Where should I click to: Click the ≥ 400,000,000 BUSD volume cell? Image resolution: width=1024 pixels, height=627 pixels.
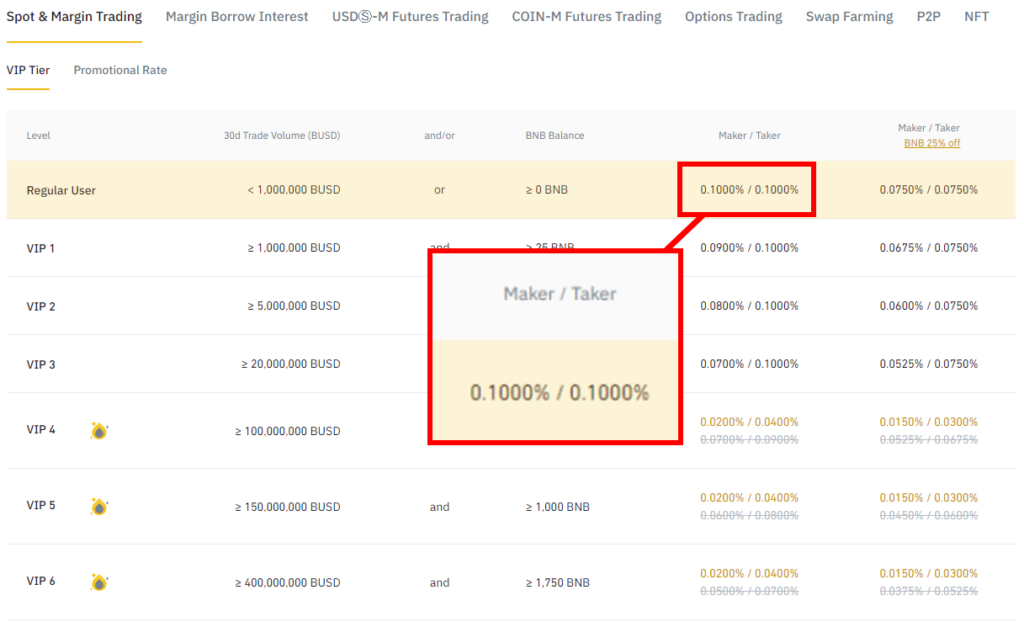coord(287,583)
